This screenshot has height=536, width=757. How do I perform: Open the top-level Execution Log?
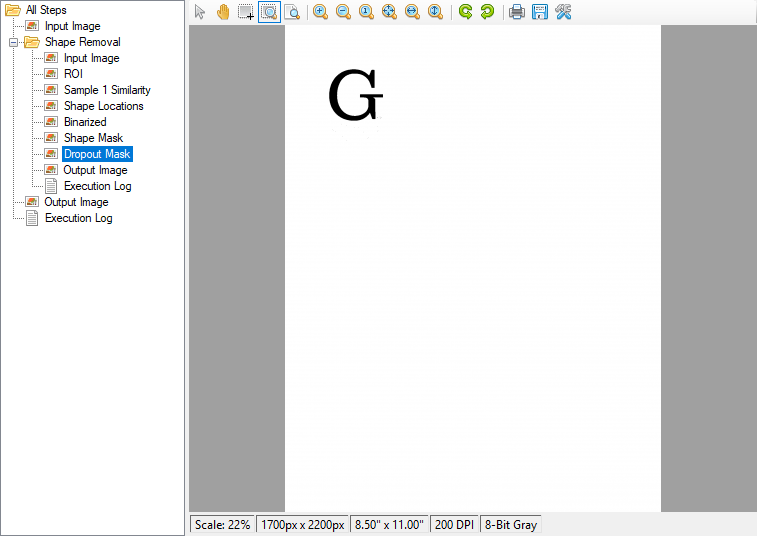(x=79, y=218)
